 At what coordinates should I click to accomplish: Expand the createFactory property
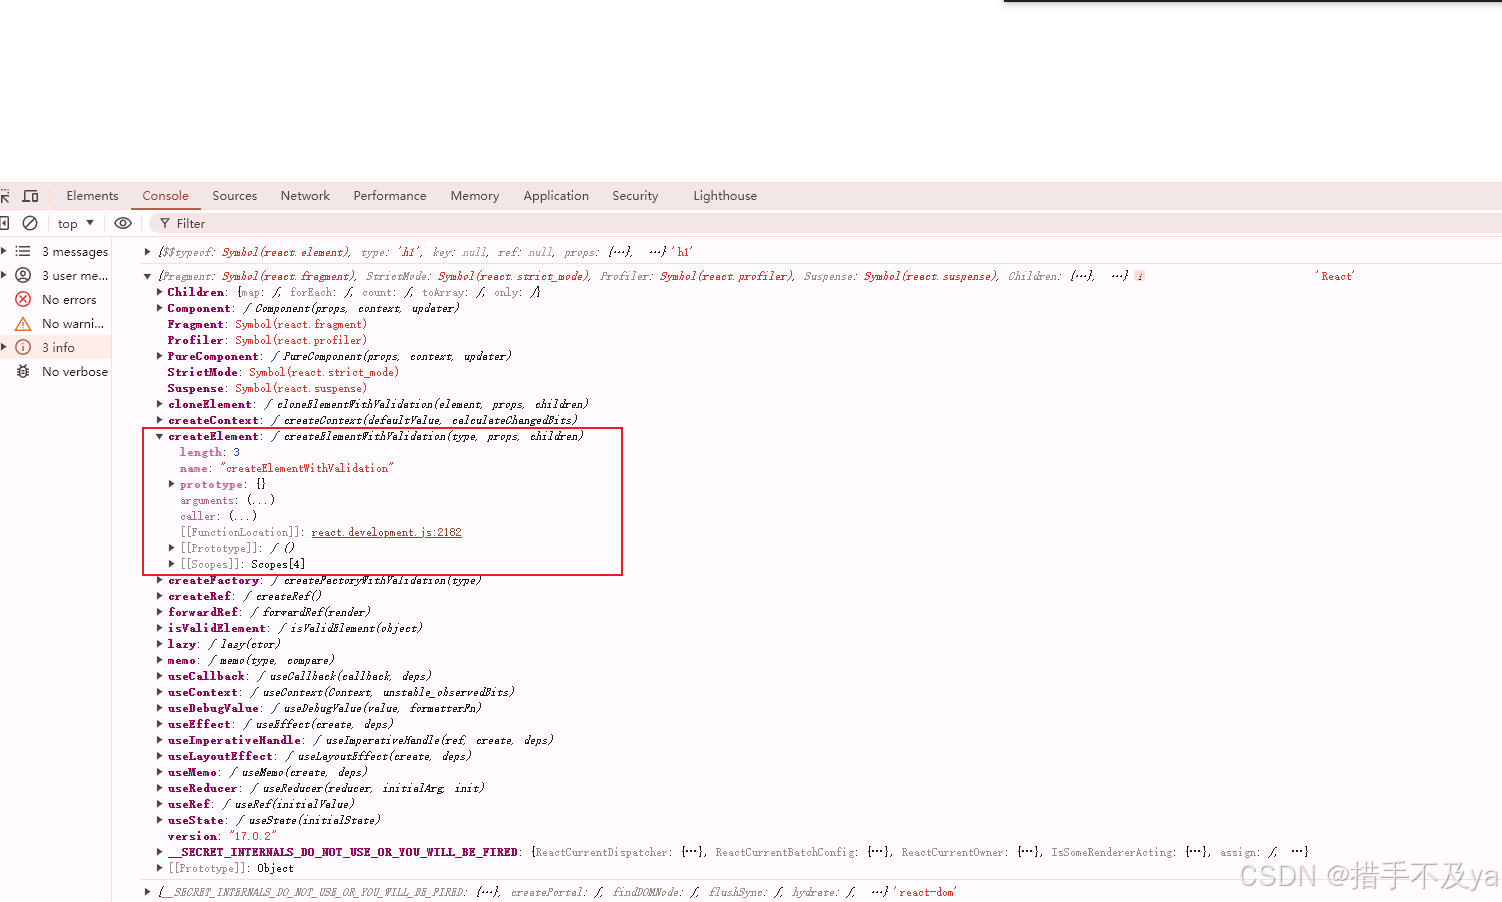click(x=160, y=580)
